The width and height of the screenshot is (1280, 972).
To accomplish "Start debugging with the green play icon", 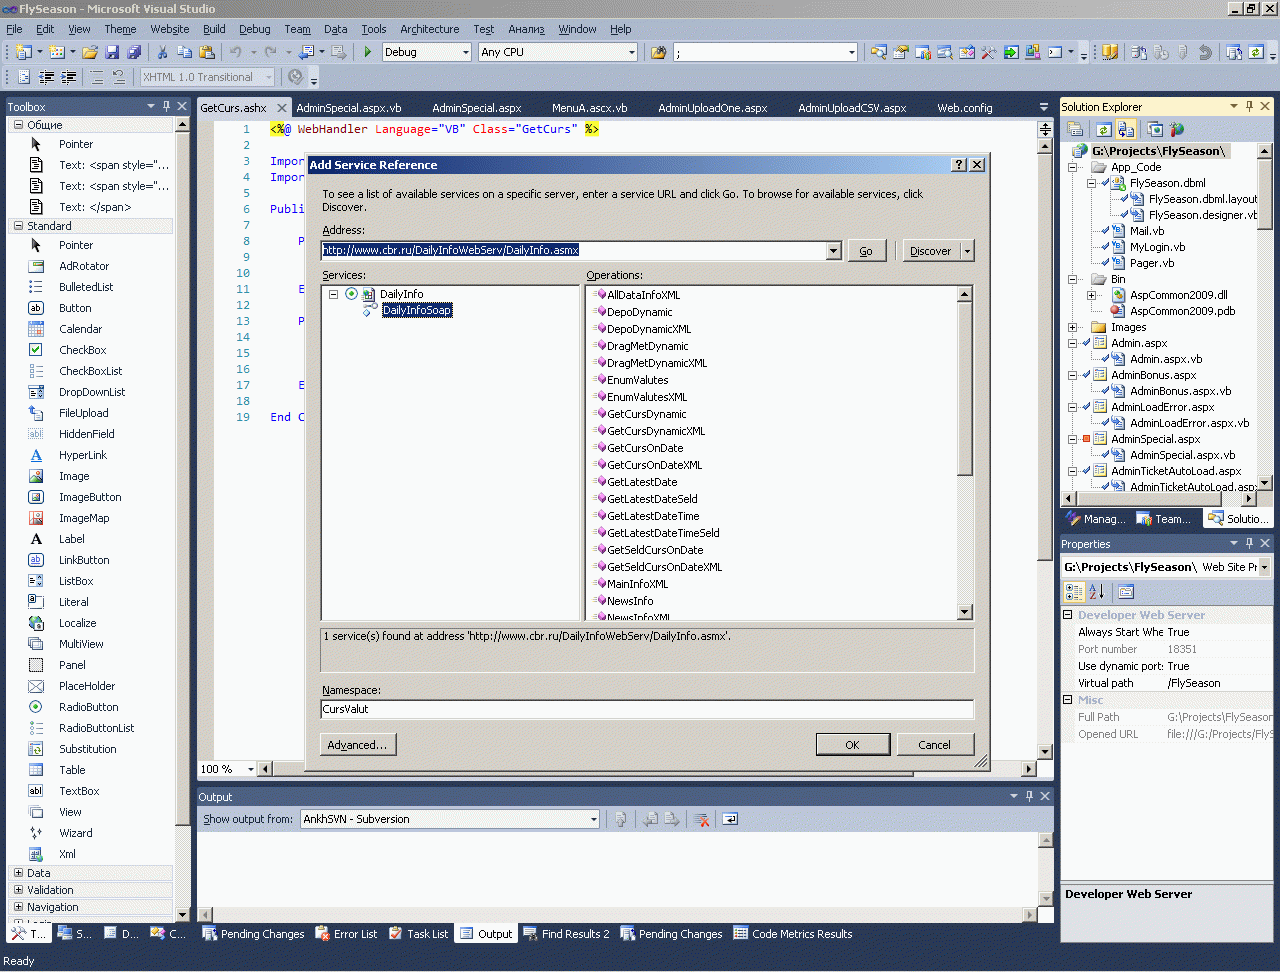I will 368,52.
